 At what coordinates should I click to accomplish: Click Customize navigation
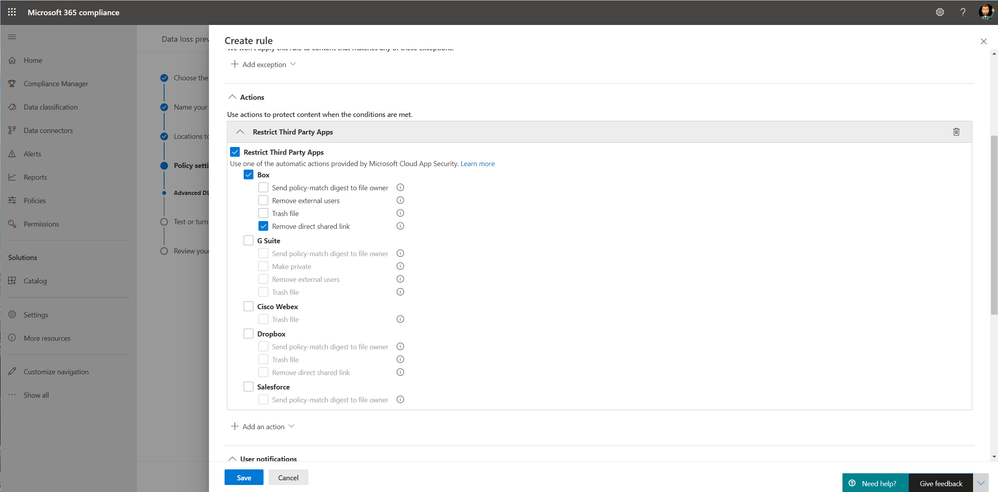(x=56, y=372)
